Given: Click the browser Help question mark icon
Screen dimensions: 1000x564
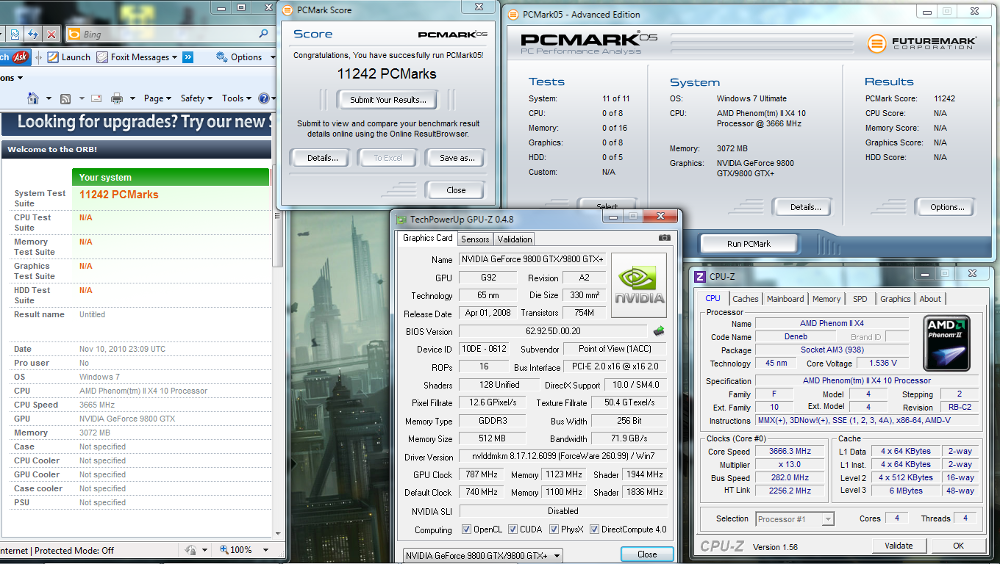Looking at the screenshot, I should 263,98.
